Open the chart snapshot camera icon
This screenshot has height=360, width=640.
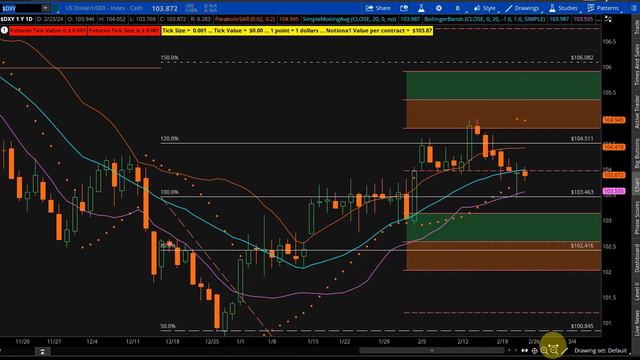tap(404, 8)
